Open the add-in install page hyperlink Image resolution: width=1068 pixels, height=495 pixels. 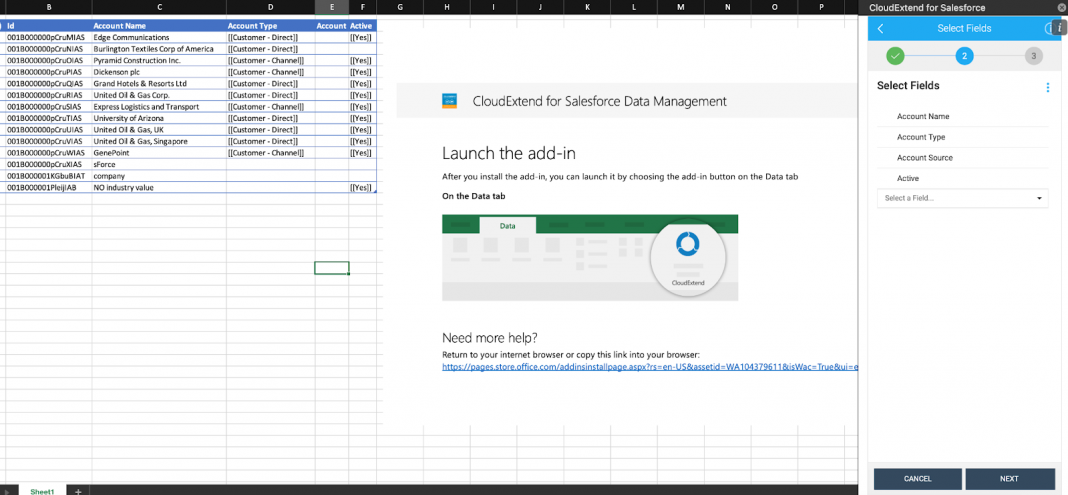[x=650, y=367]
